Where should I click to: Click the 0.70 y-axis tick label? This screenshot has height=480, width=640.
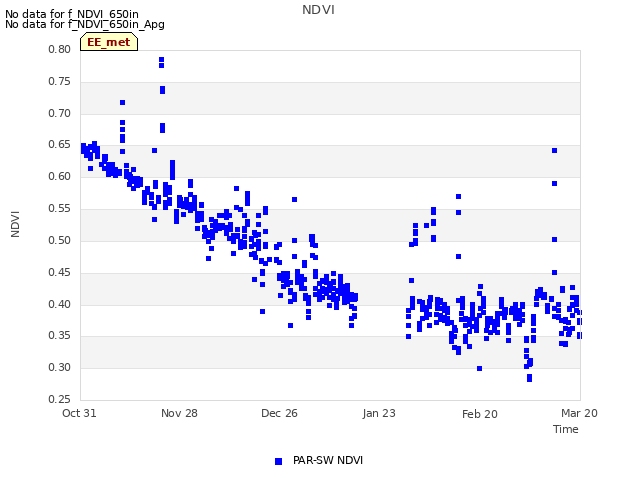[60, 113]
